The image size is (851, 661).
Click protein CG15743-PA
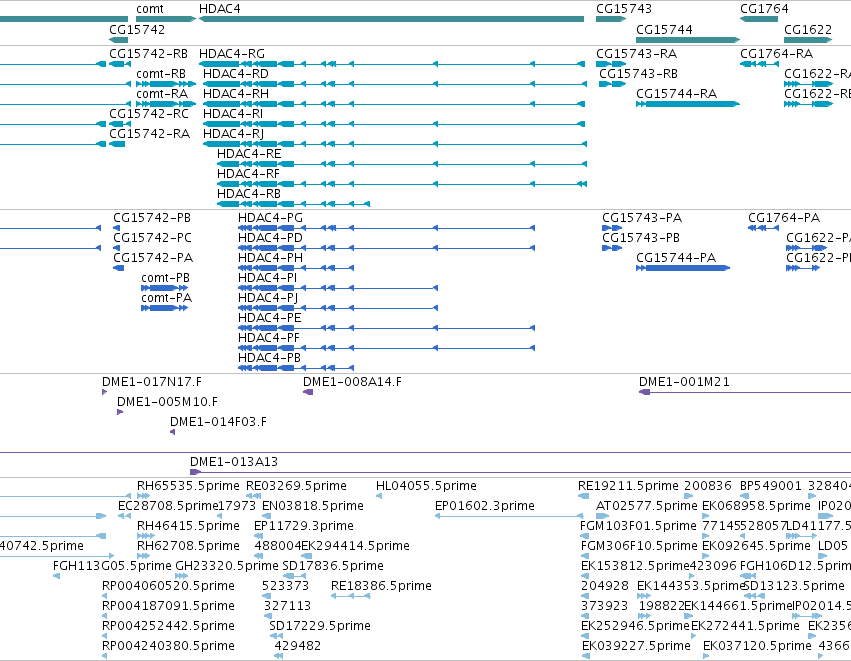click(x=642, y=218)
